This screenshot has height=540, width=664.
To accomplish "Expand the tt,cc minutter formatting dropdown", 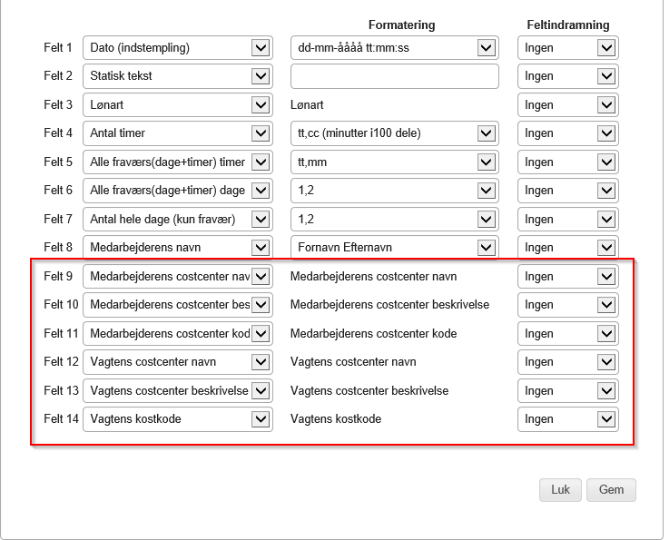I will click(x=394, y=133).
